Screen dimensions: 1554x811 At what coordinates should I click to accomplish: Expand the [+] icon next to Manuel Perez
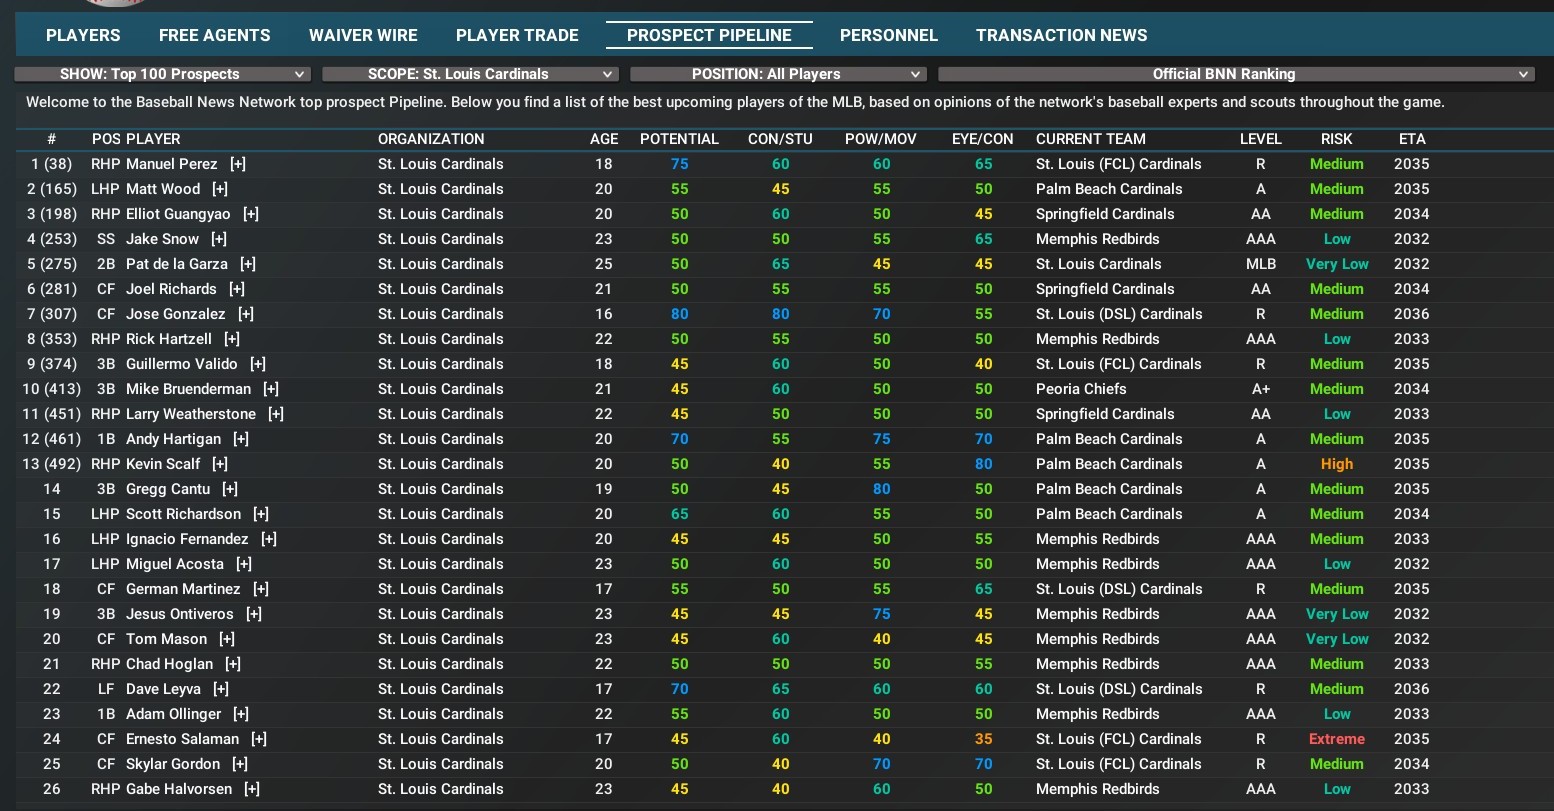coord(238,164)
